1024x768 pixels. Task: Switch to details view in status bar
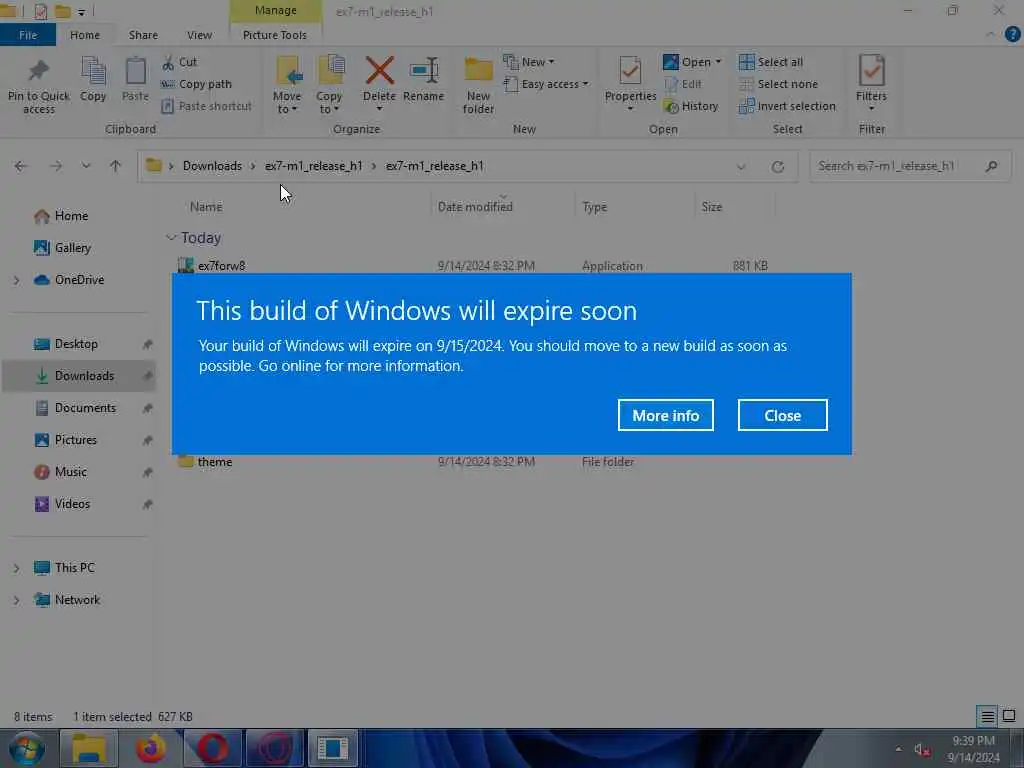pyautogui.click(x=987, y=716)
